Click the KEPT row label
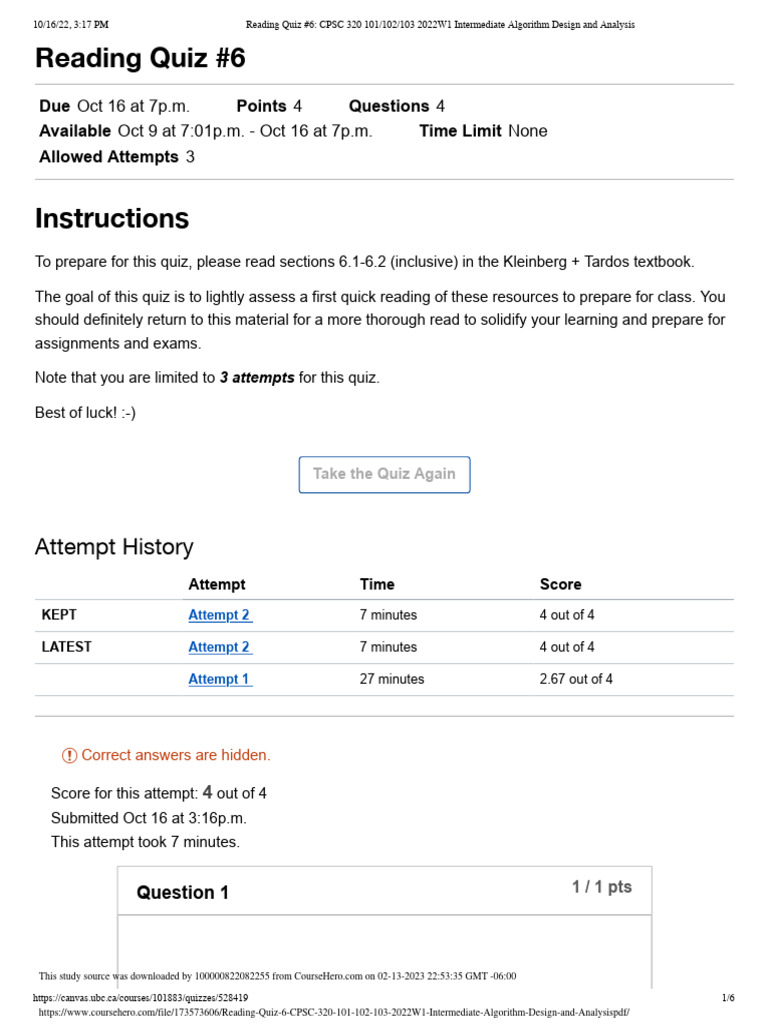 [59, 615]
